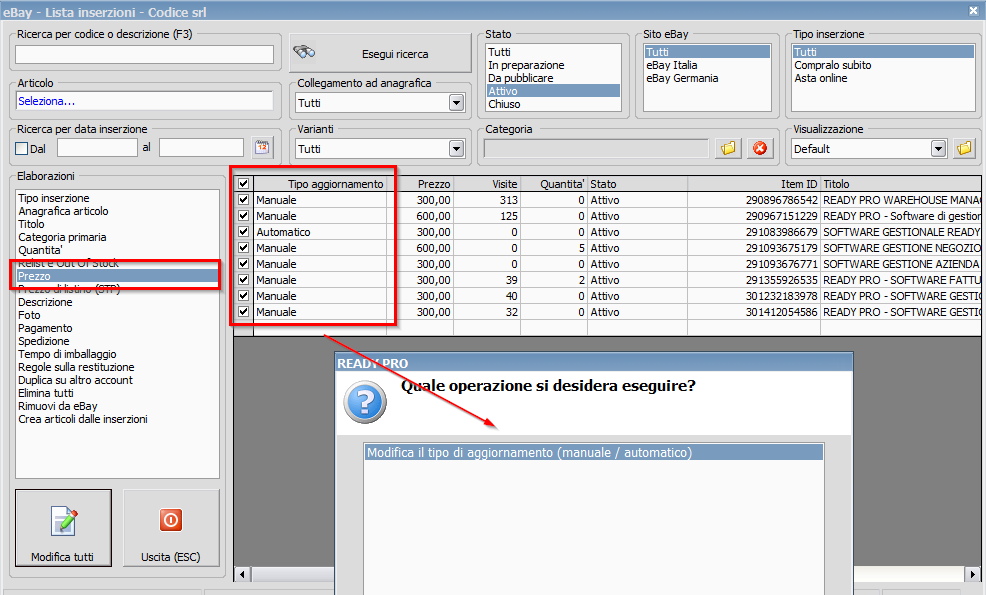986x595 pixels.
Task: Click the Uscita (ESC) button
Action: 171,528
